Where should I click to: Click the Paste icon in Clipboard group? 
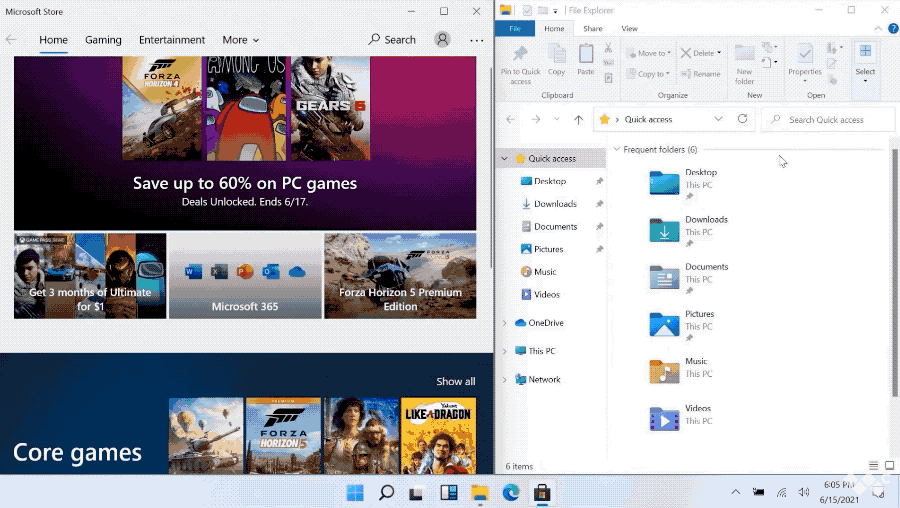tap(586, 58)
